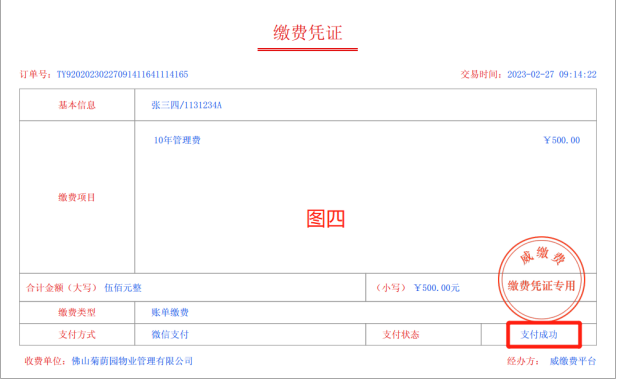Screen dimensions: 617x380
Task: Select transaction time 2023-02-27 09:14:22
Action: click(552, 74)
